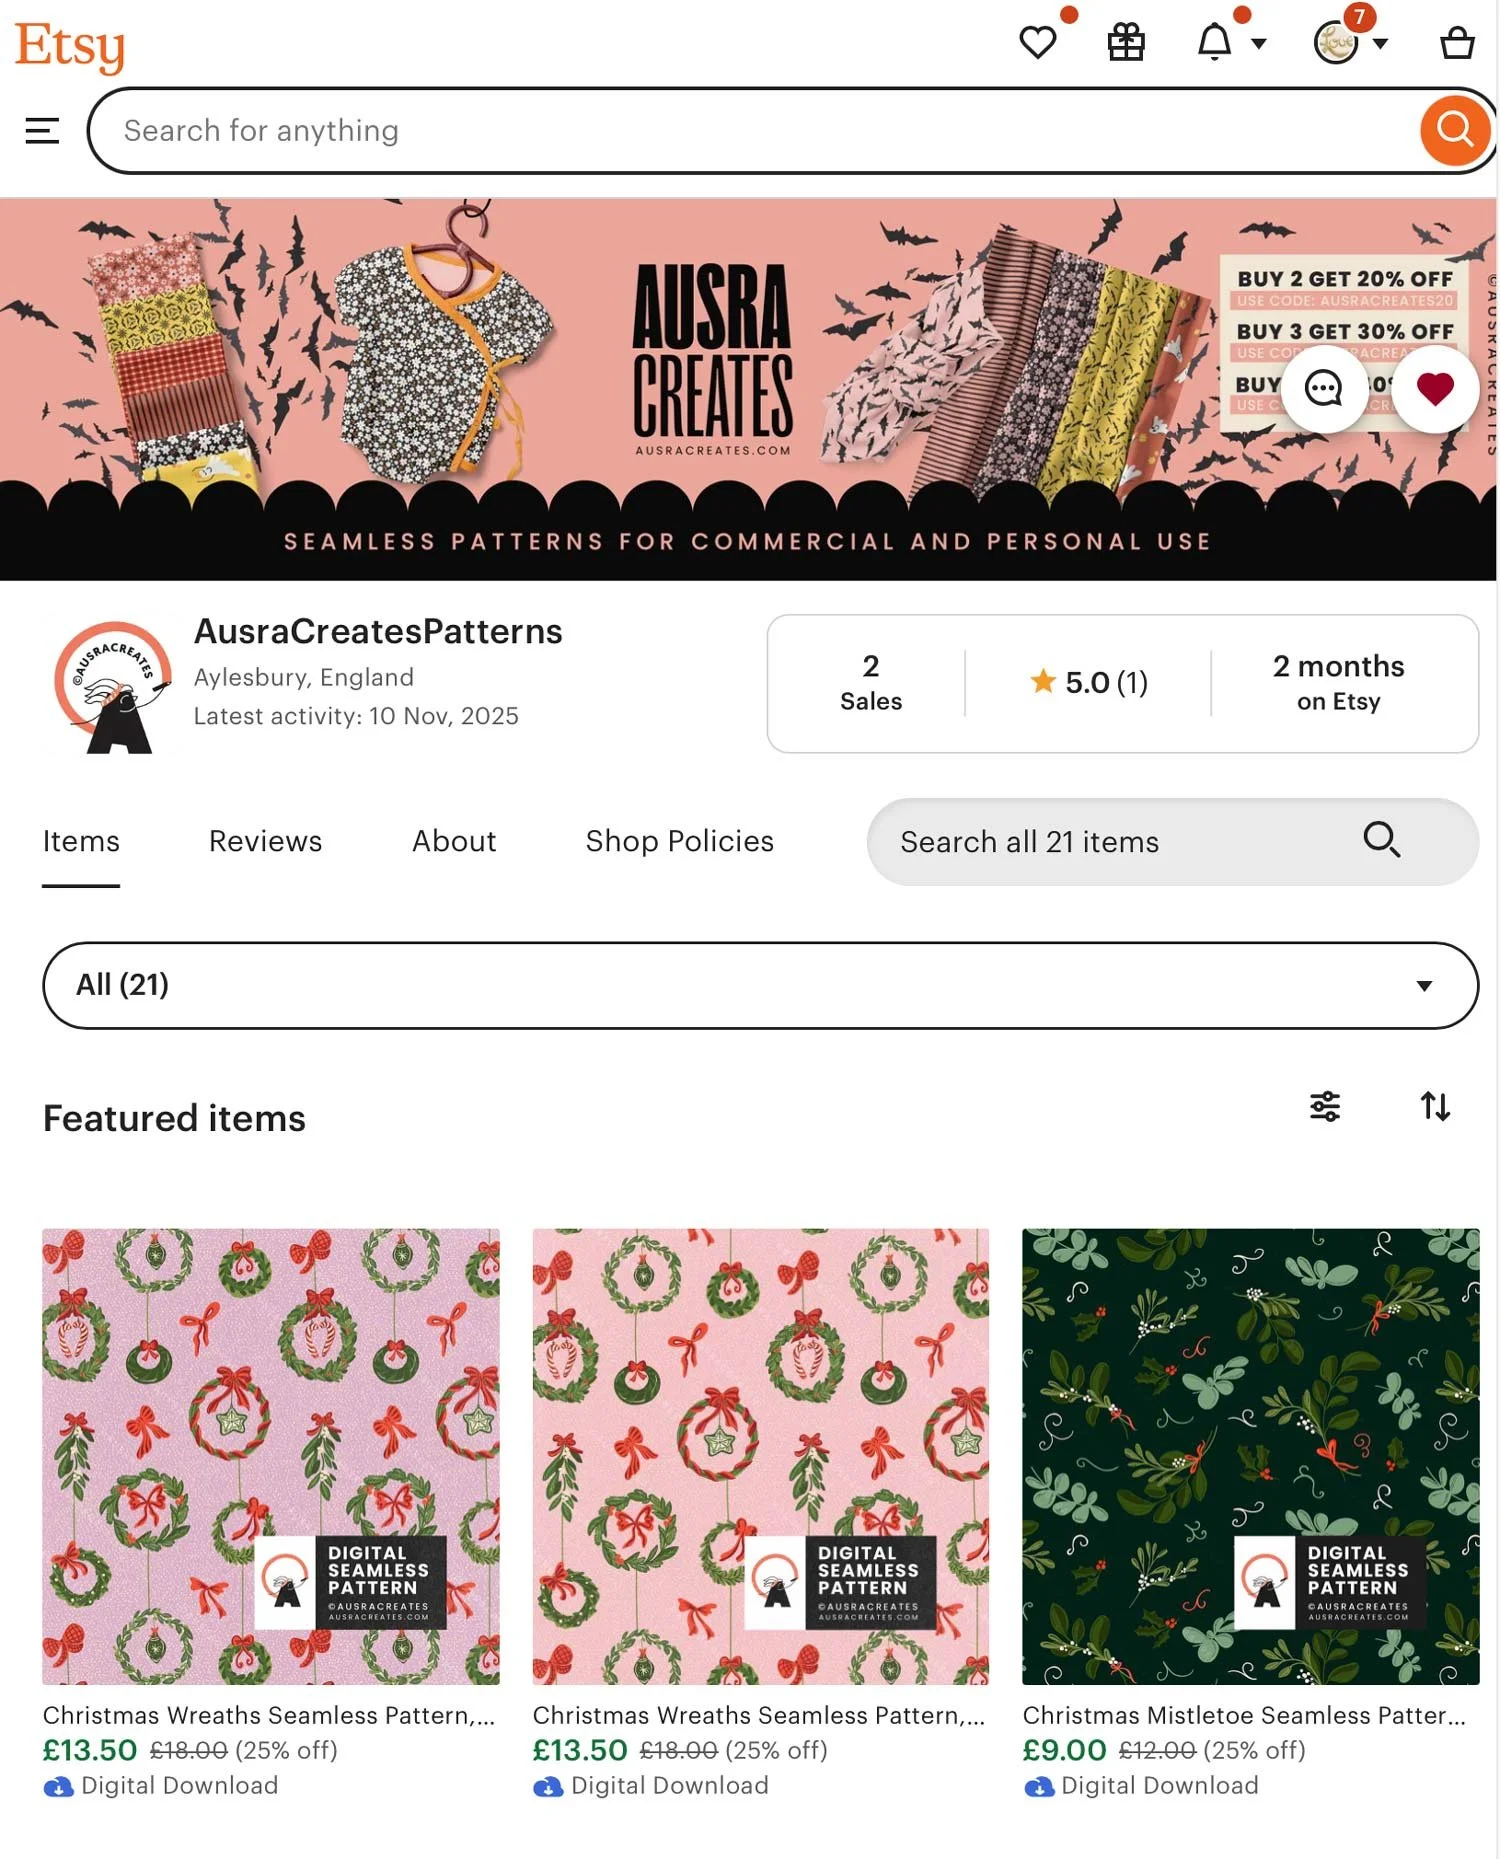Open the item filters sliders icon
The image size is (1500, 1859).
click(x=1325, y=1106)
